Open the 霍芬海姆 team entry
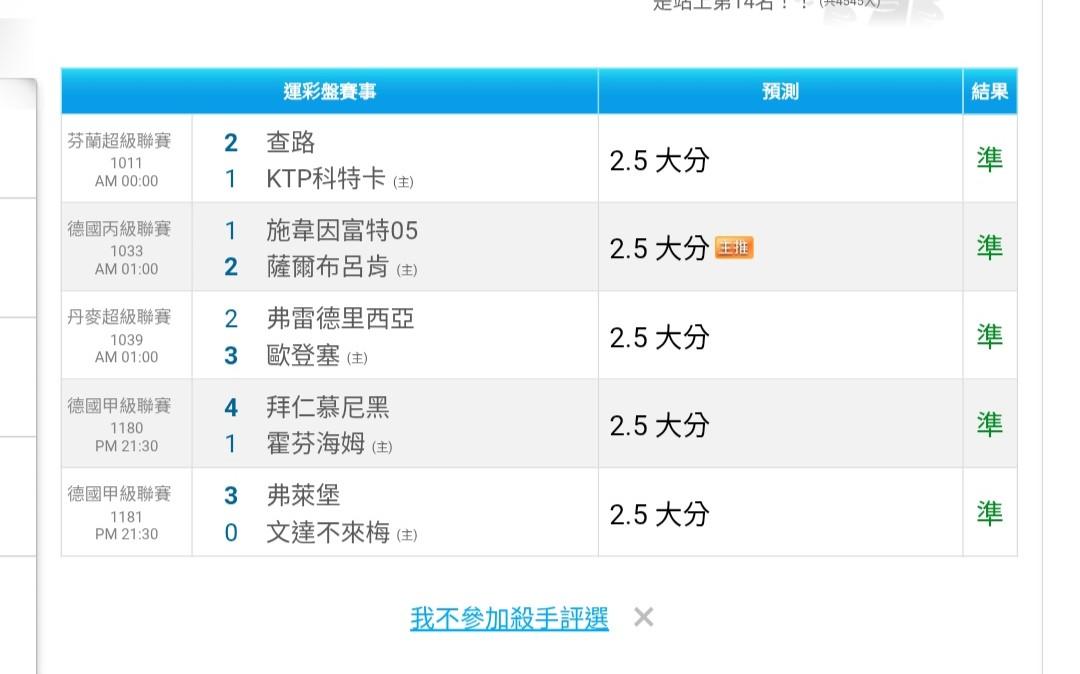1080x674 pixels. pos(316,443)
